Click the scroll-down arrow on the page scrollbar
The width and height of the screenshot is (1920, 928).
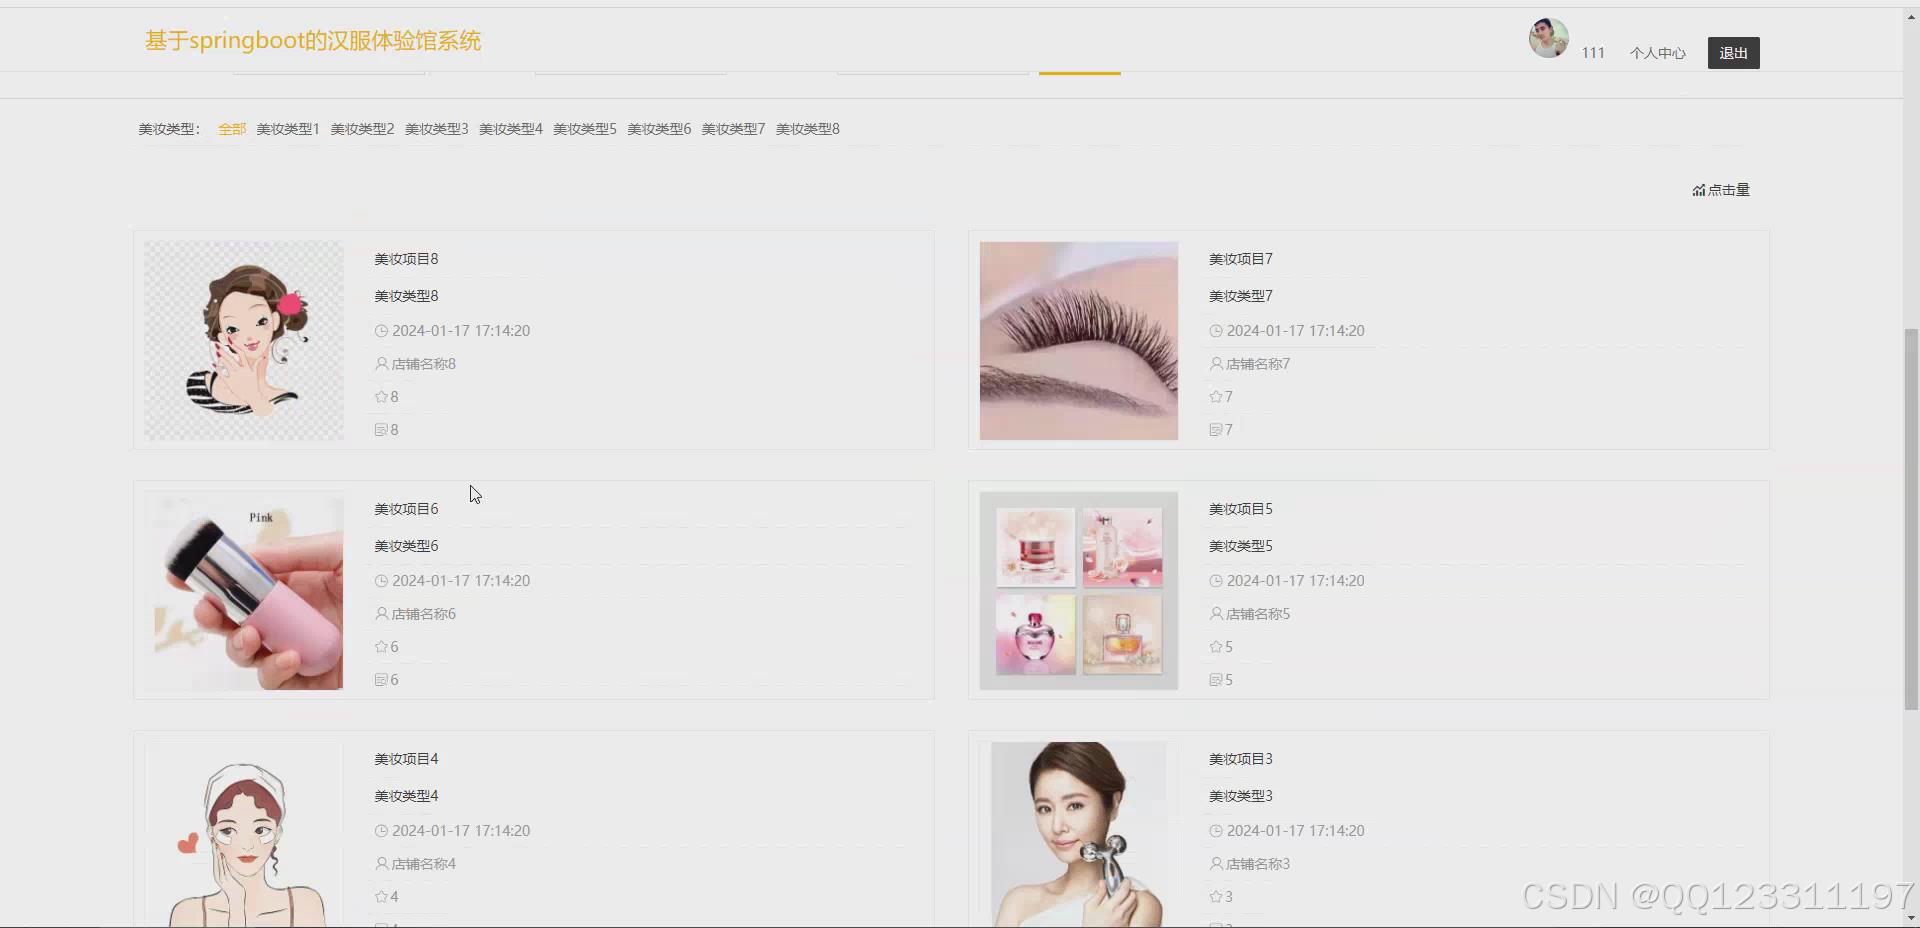click(x=1913, y=917)
